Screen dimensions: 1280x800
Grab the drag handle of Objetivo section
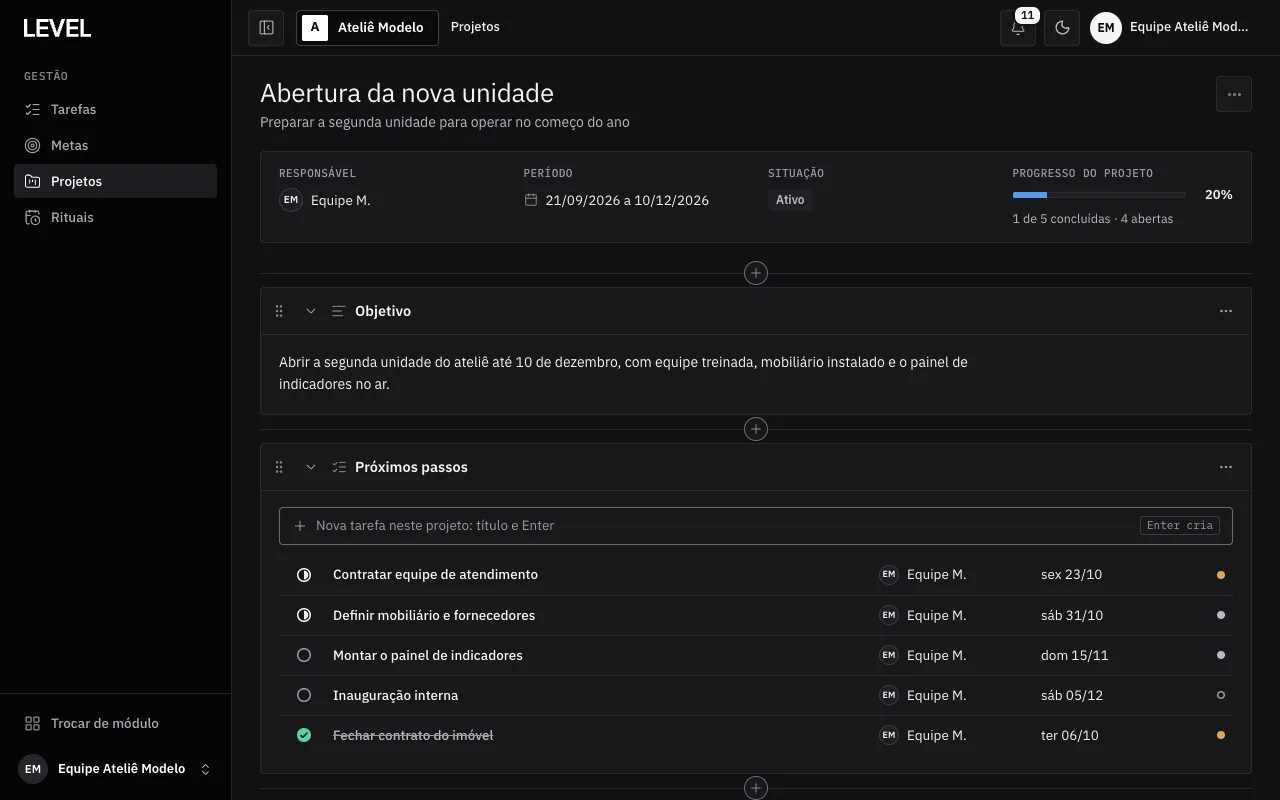click(279, 311)
